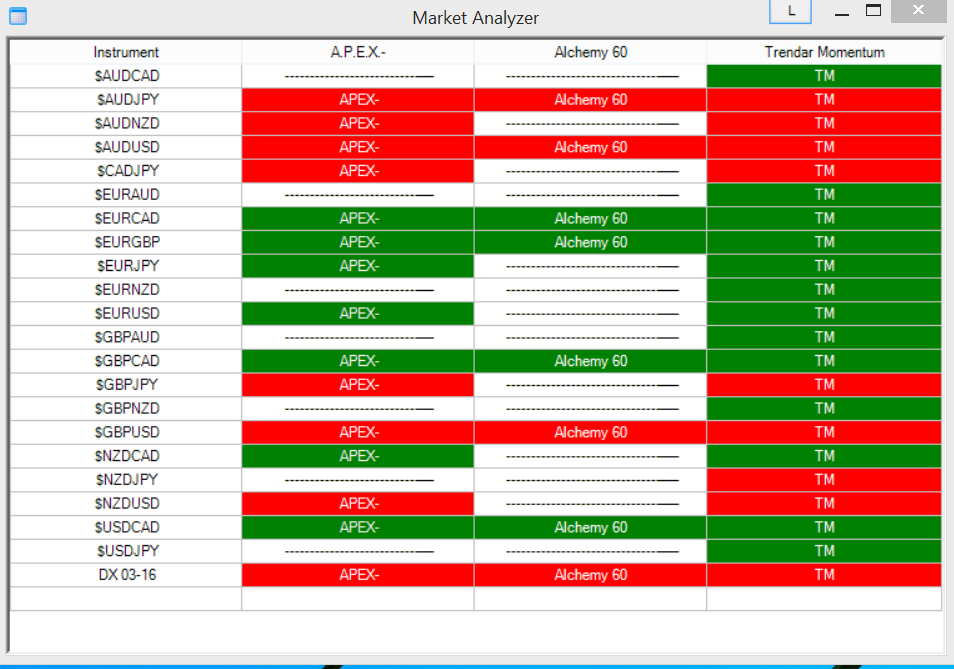Image resolution: width=954 pixels, height=669 pixels.
Task: Select the $AUDCAD instrument row
Action: 126,76
